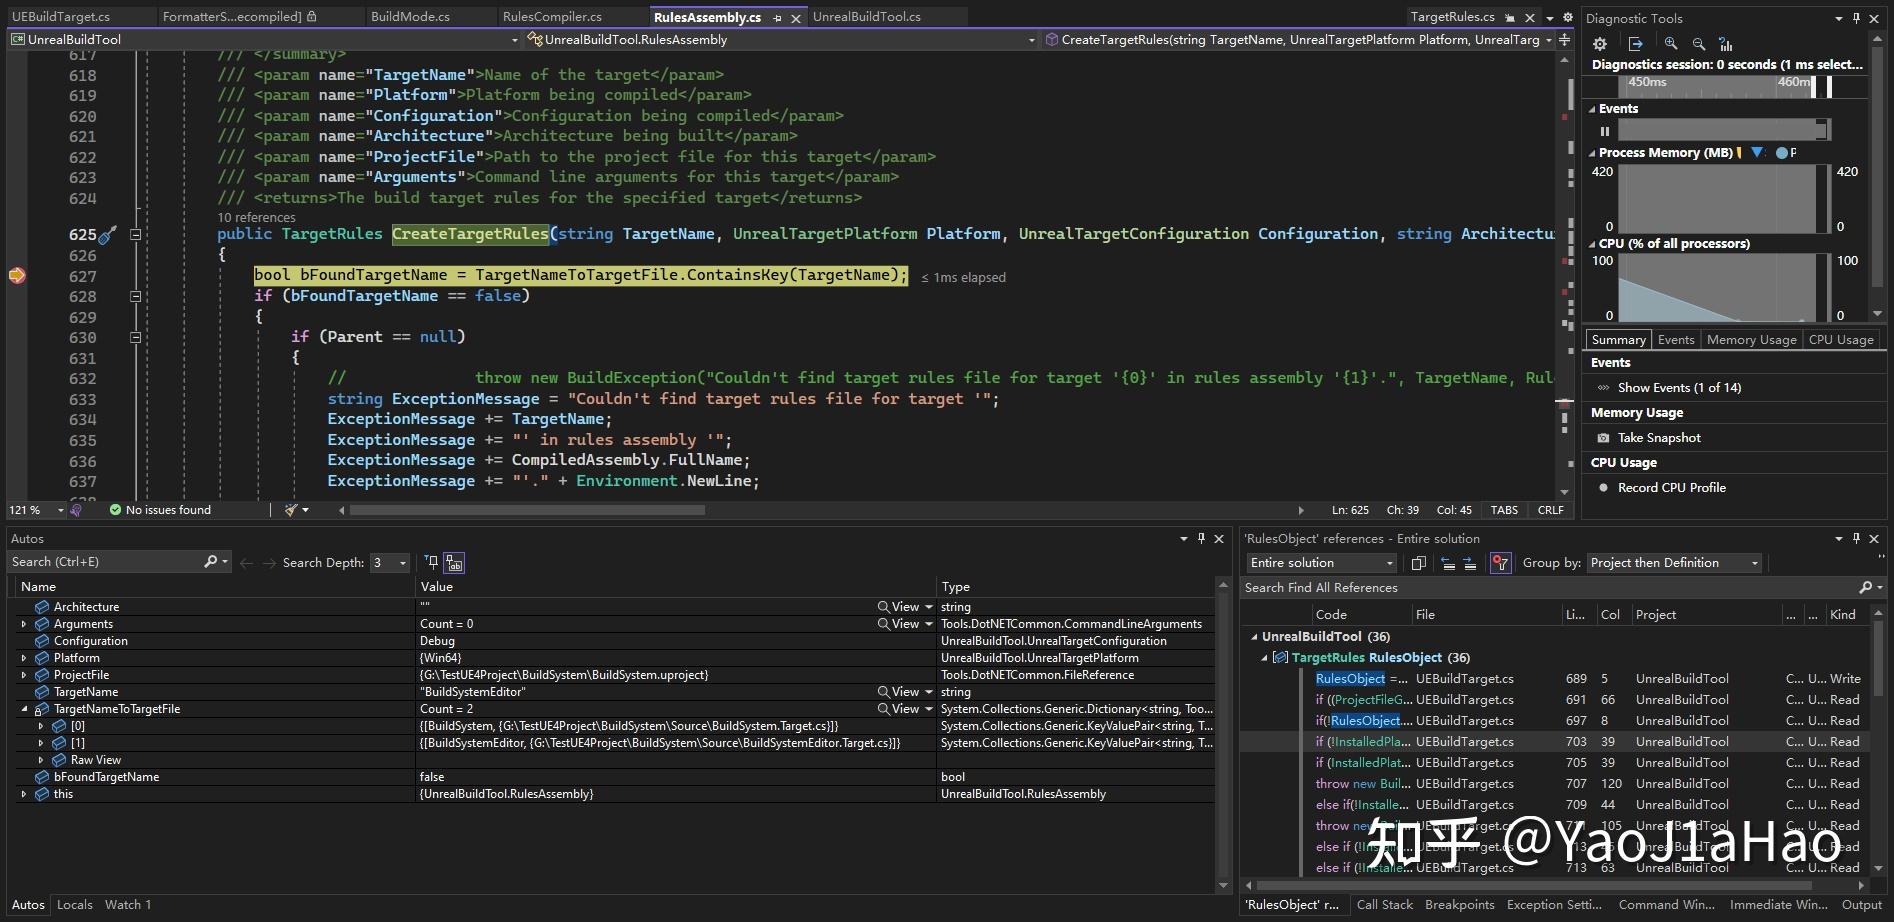Click the export icon in Diagnostic Tools toolbar
1894x922 pixels.
(x=1635, y=44)
